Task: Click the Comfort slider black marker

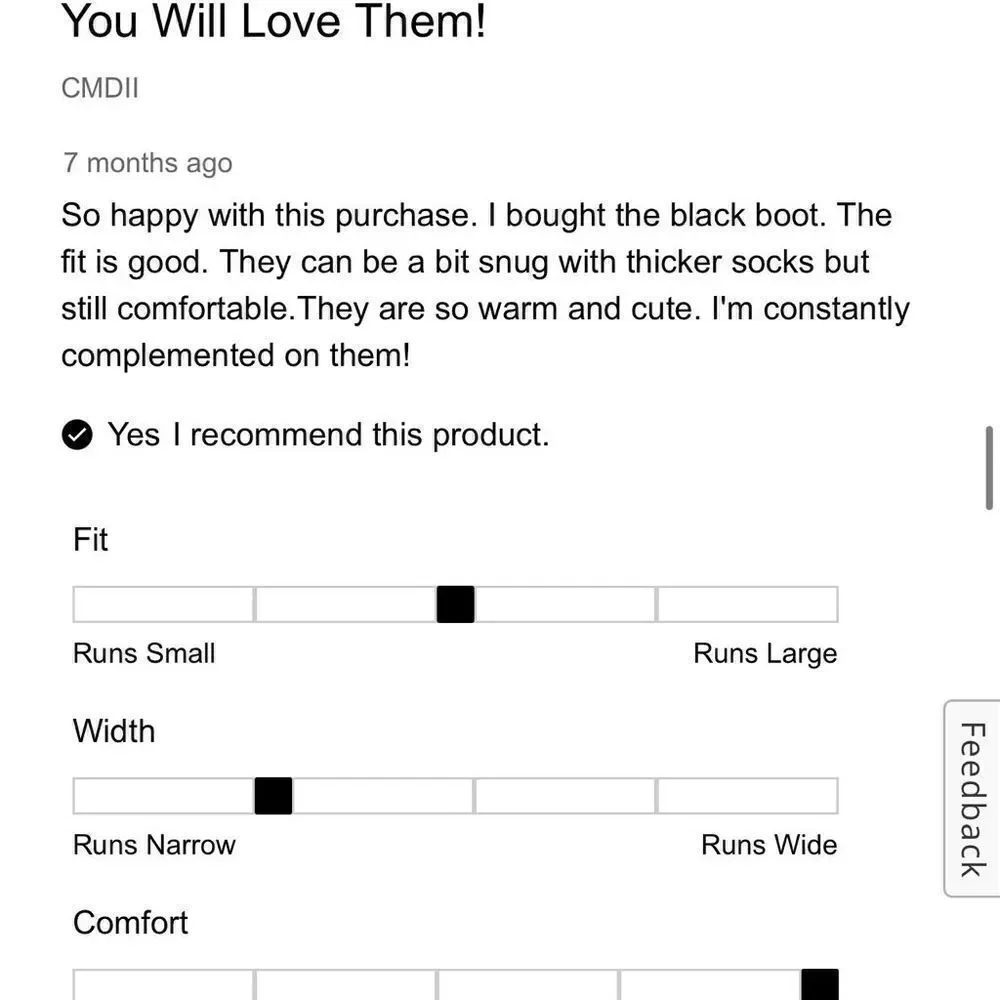Action: point(820,985)
